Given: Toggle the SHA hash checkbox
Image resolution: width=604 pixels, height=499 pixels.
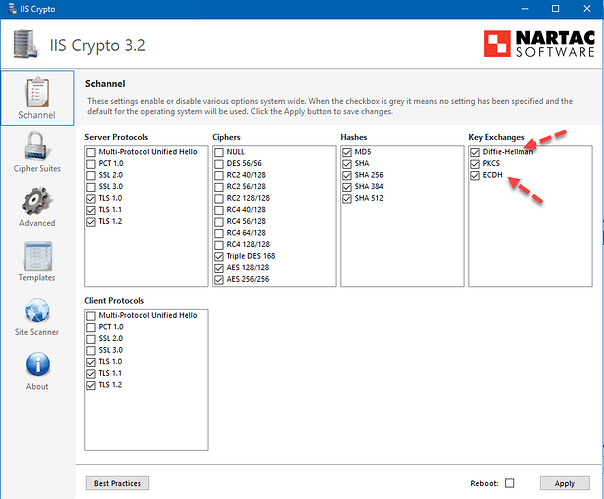Looking at the screenshot, I should tap(347, 164).
